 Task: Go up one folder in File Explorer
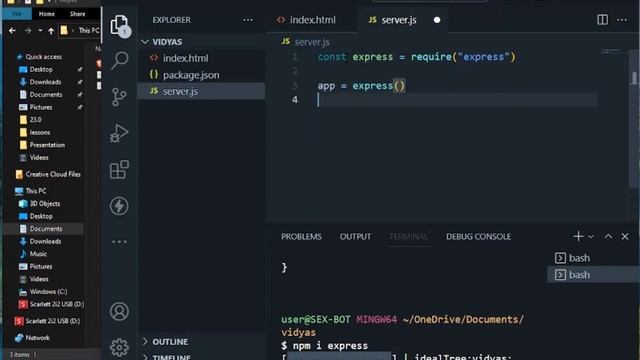[51, 31]
